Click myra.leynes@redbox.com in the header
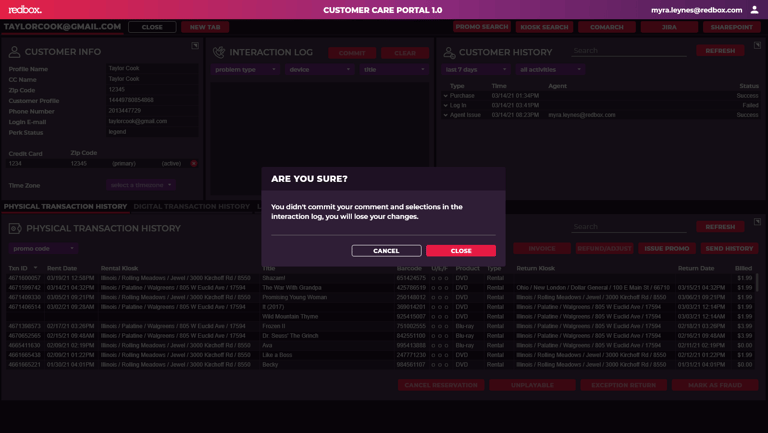This screenshot has width=768, height=433. [696, 10]
